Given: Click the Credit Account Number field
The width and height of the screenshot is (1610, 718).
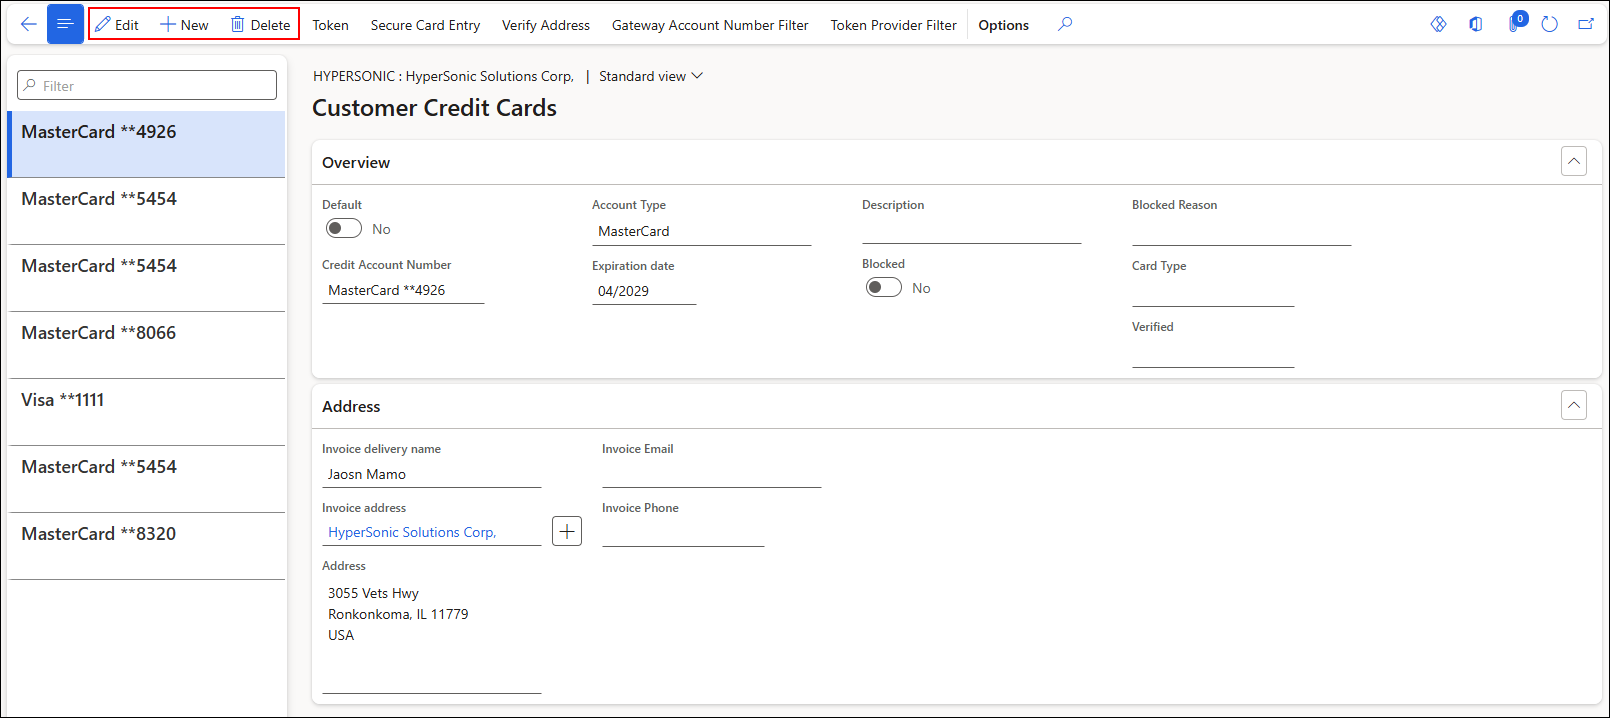Looking at the screenshot, I should click(x=403, y=290).
